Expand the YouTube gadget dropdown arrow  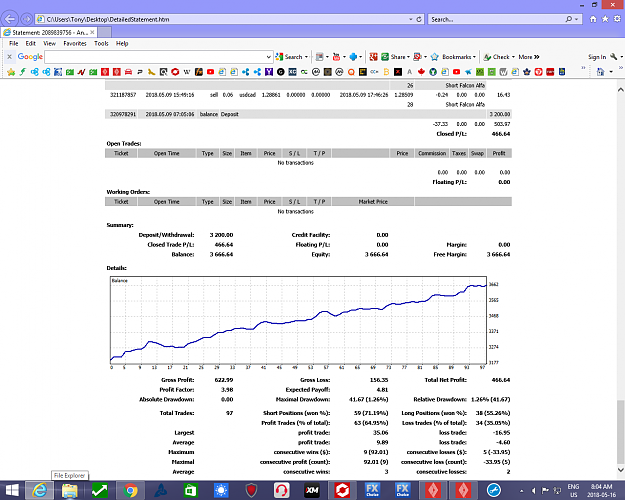click(x=344, y=57)
